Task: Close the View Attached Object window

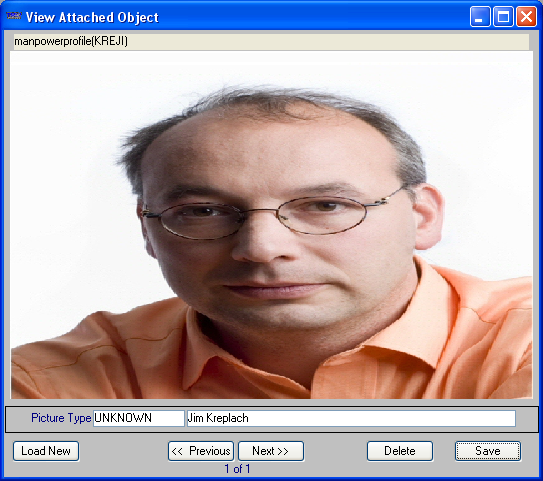Action: (x=526, y=16)
